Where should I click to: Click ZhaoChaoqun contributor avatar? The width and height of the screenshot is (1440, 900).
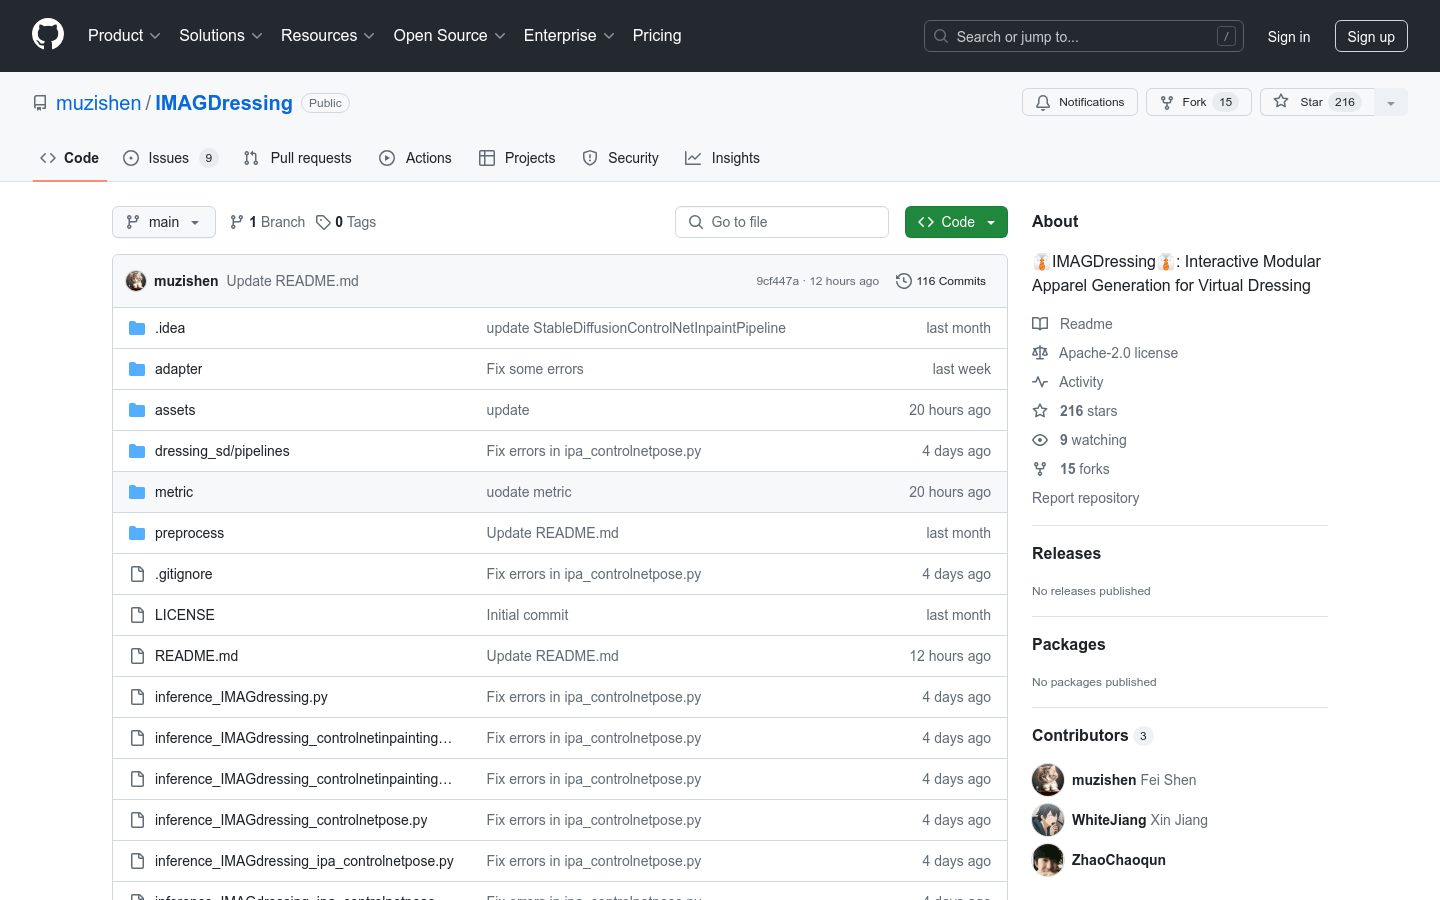1048,860
